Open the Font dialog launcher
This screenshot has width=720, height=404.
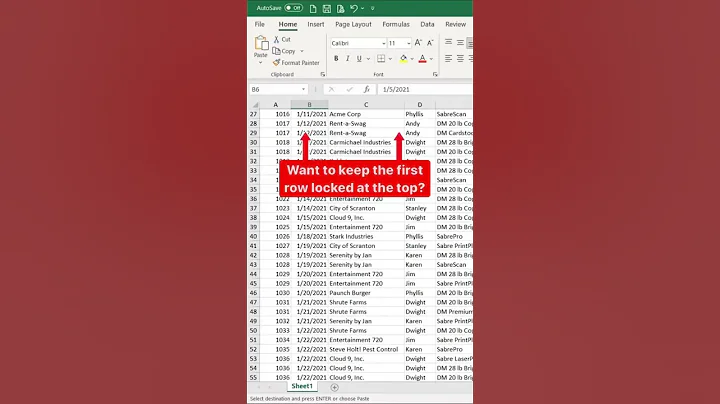(x=435, y=74)
